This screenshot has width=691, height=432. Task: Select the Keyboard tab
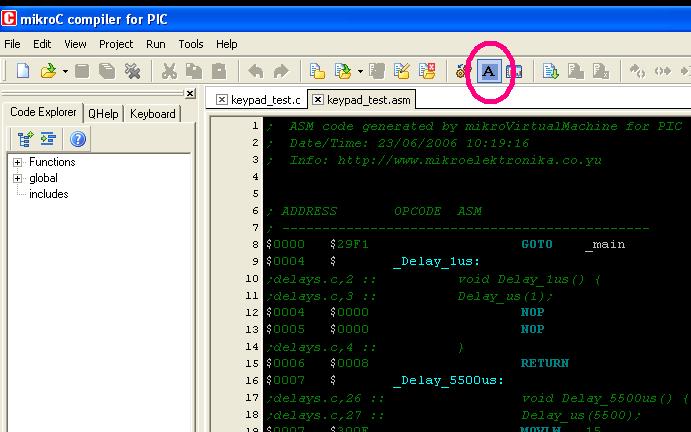click(152, 114)
